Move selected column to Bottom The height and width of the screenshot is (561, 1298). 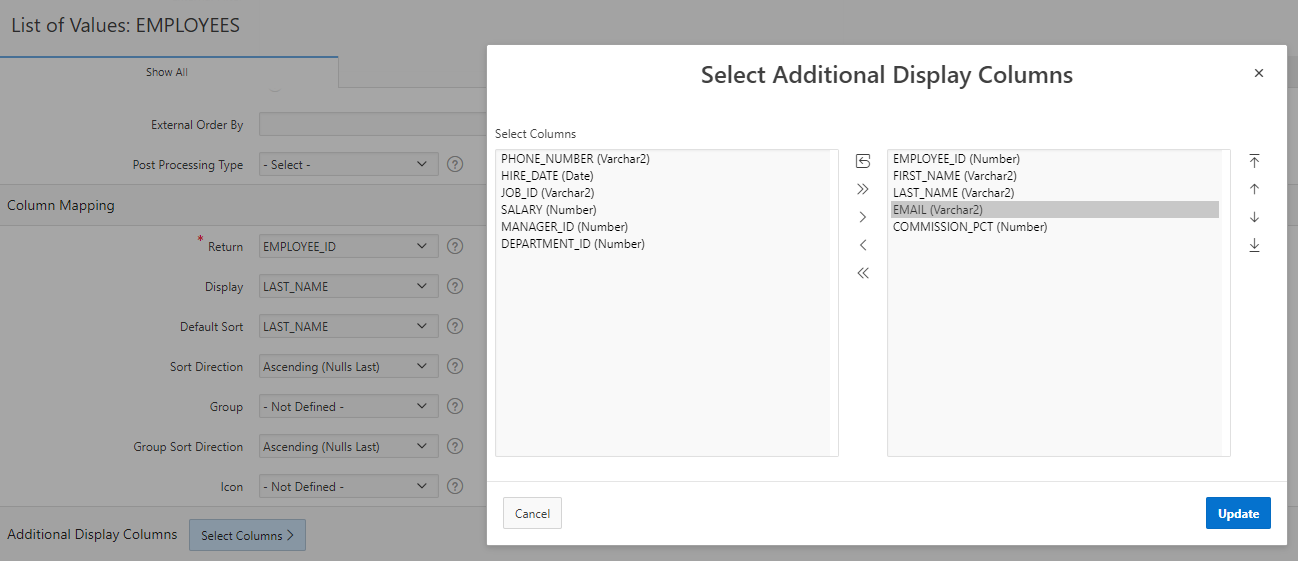[x=1255, y=245]
